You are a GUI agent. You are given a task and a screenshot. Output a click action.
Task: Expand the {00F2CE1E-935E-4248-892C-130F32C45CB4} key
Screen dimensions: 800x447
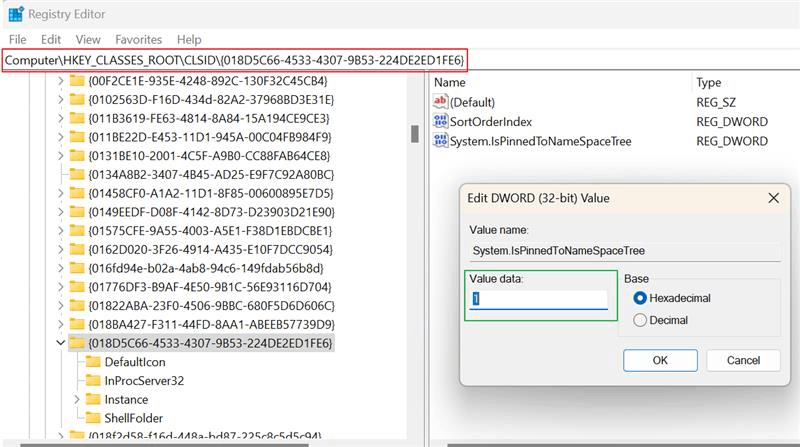pyautogui.click(x=60, y=81)
